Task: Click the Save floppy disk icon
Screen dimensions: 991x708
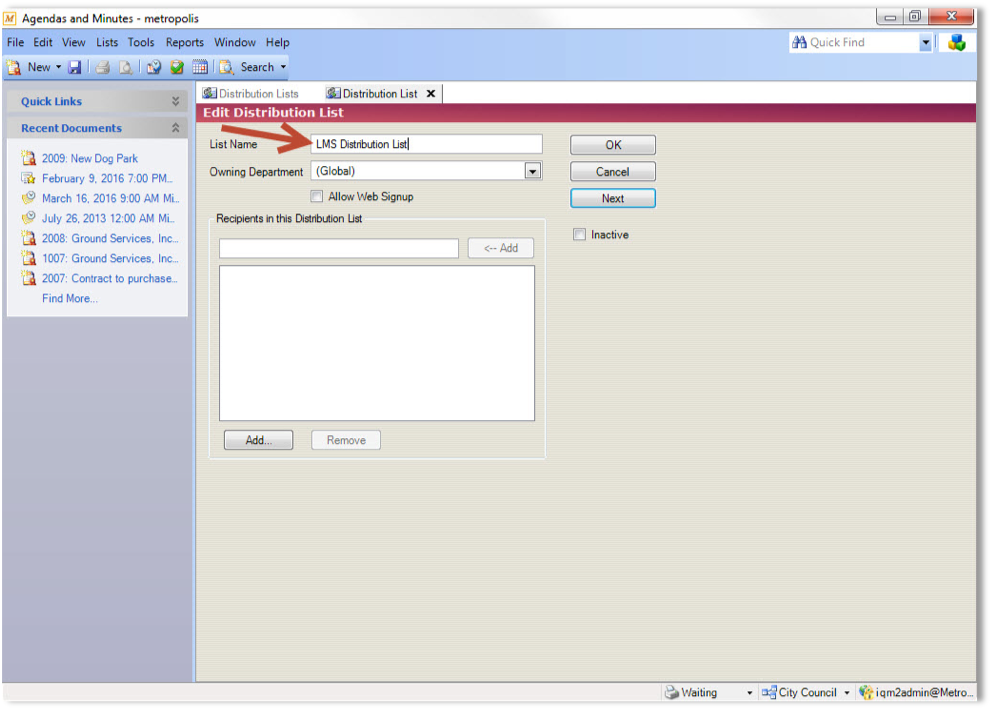Action: coord(75,67)
